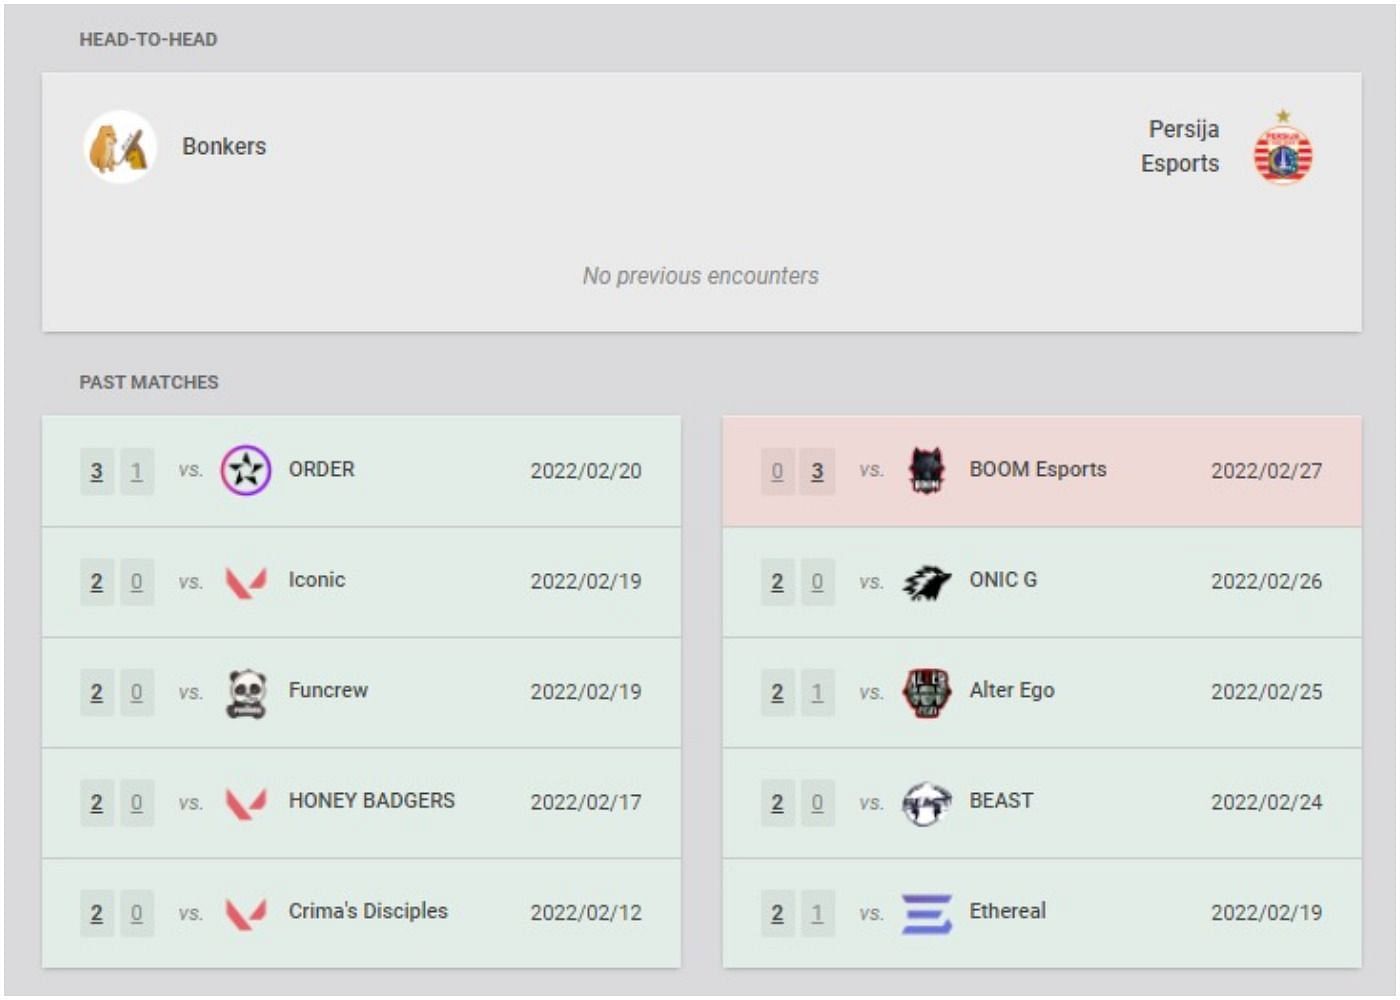Click the No previous encounters text

pyautogui.click(x=701, y=276)
